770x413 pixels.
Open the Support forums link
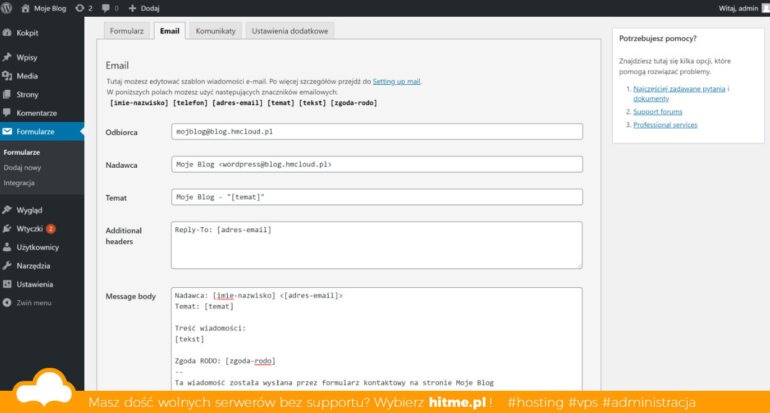(x=658, y=112)
